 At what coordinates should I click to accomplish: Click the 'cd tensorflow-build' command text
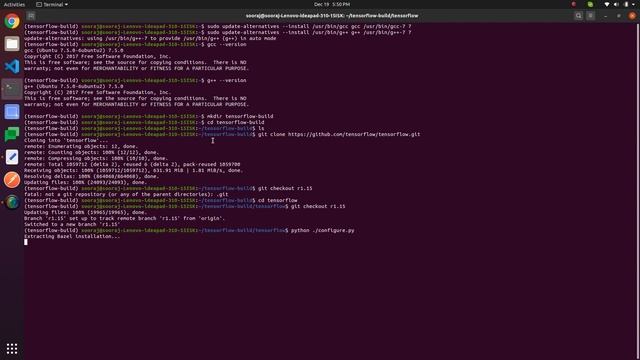coord(236,122)
